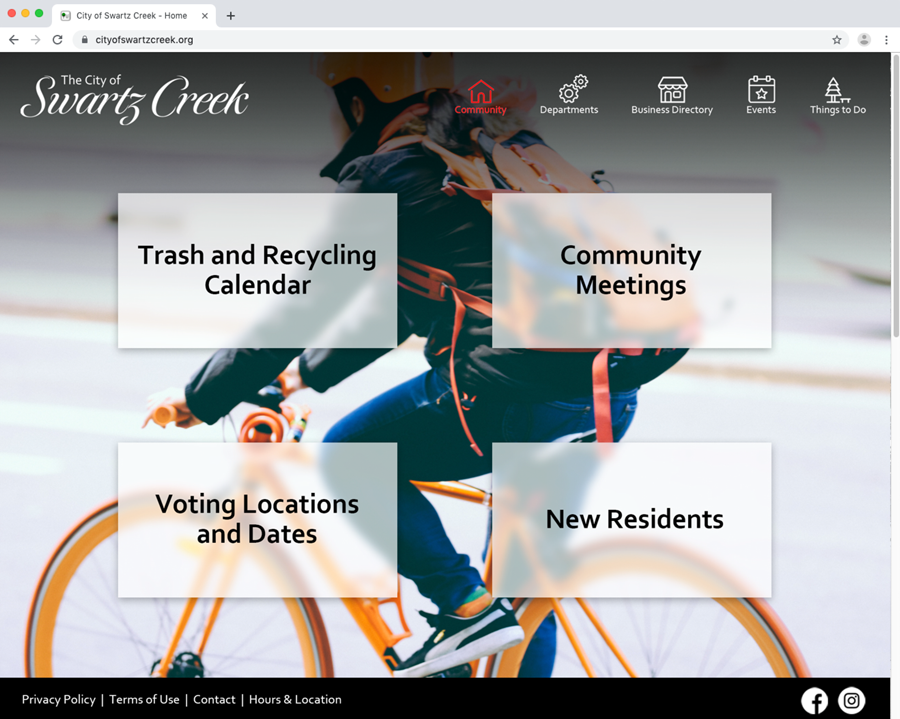Screen dimensions: 900x719
Task: Open the Trash and Recycling Calendar
Action: pyautogui.click(x=257, y=270)
